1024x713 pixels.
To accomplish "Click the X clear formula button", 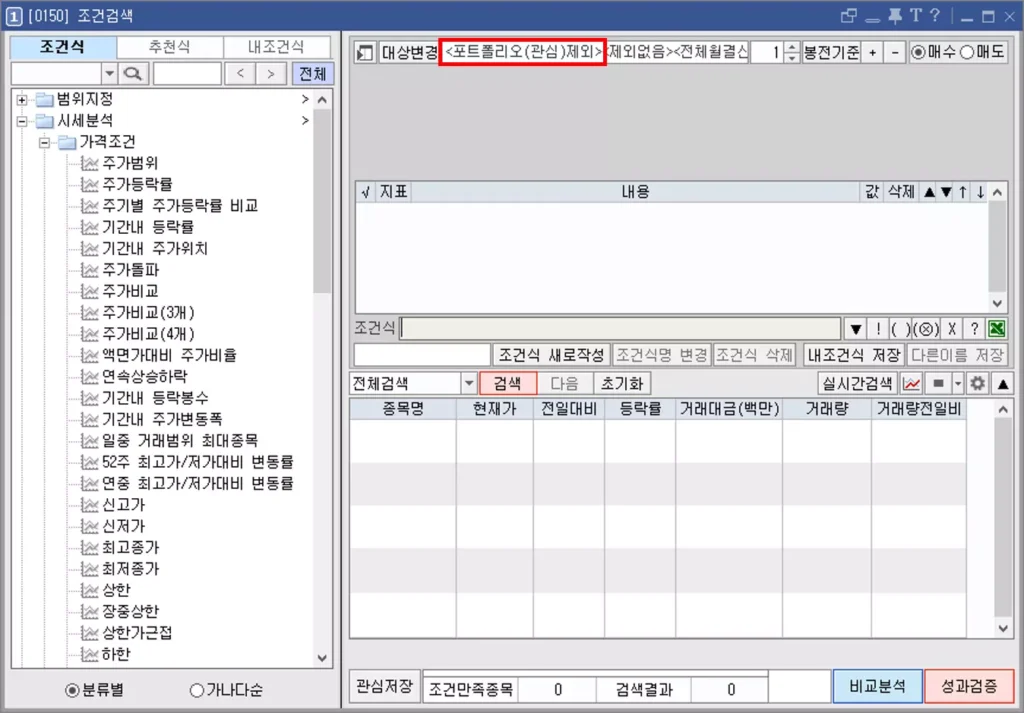I will click(x=952, y=328).
